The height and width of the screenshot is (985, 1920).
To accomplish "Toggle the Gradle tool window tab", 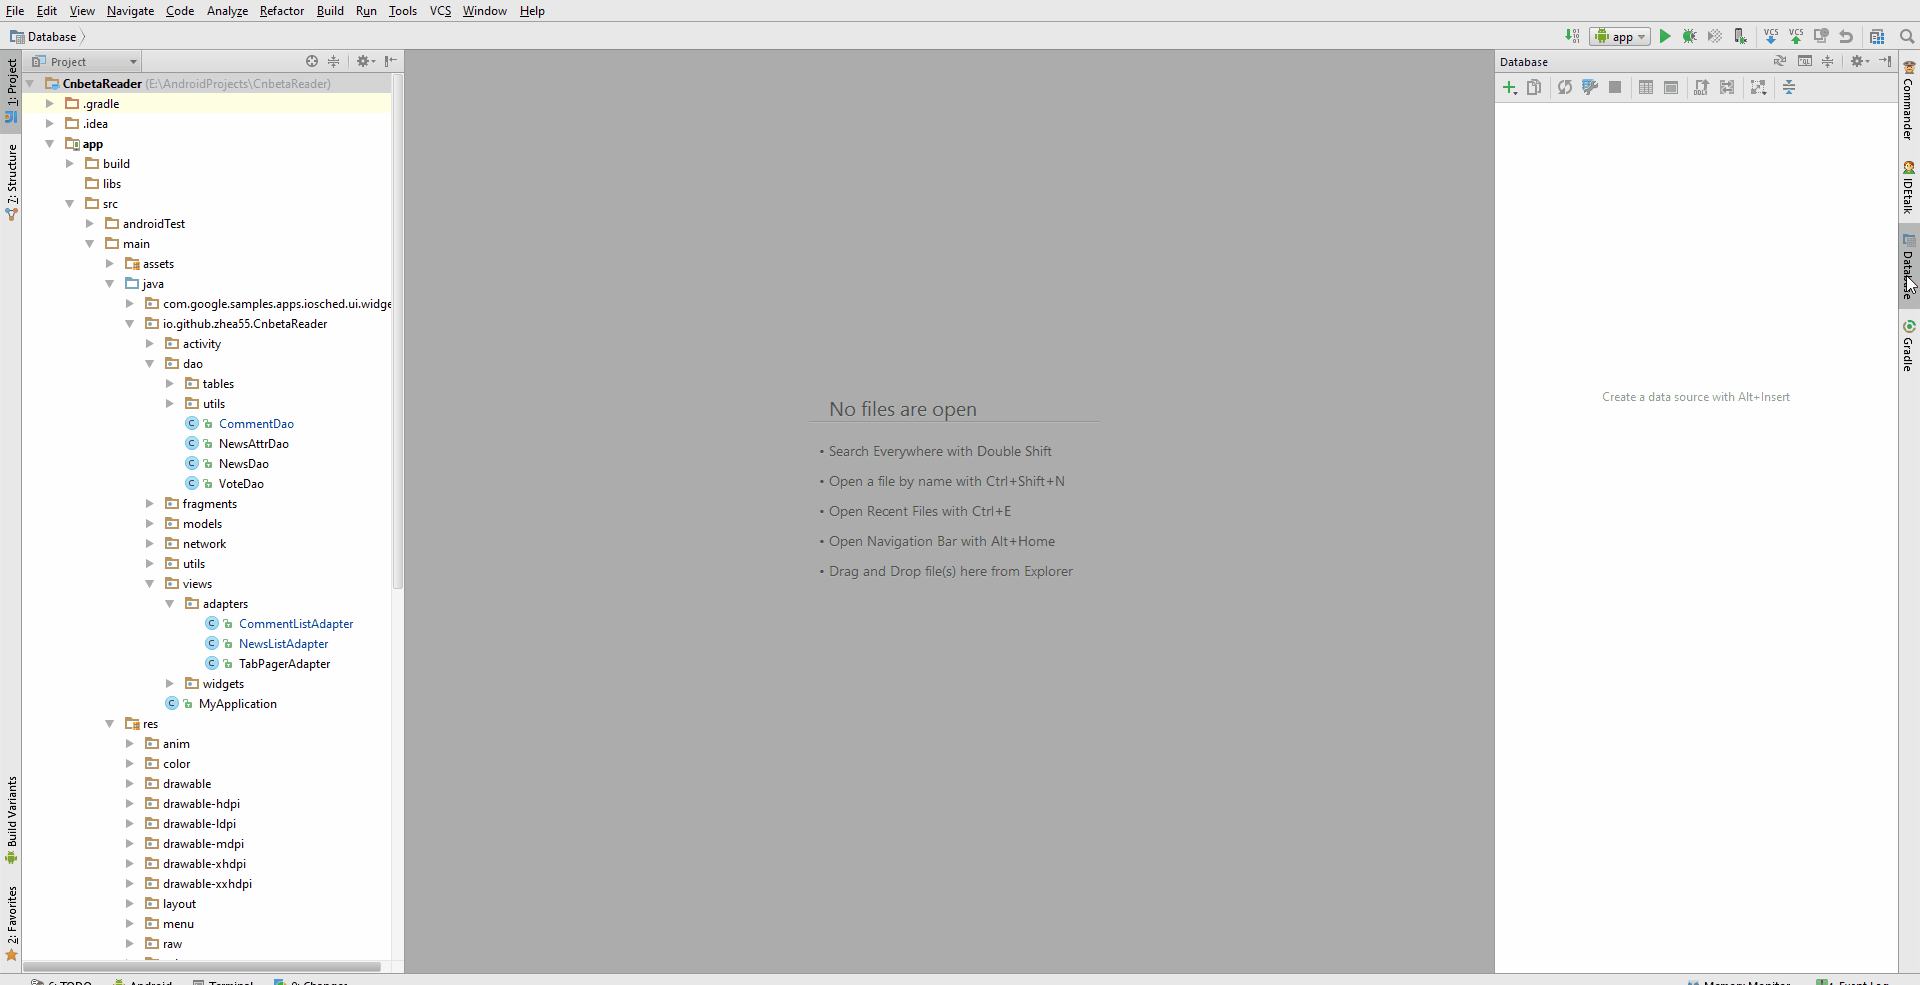I will click(x=1909, y=346).
